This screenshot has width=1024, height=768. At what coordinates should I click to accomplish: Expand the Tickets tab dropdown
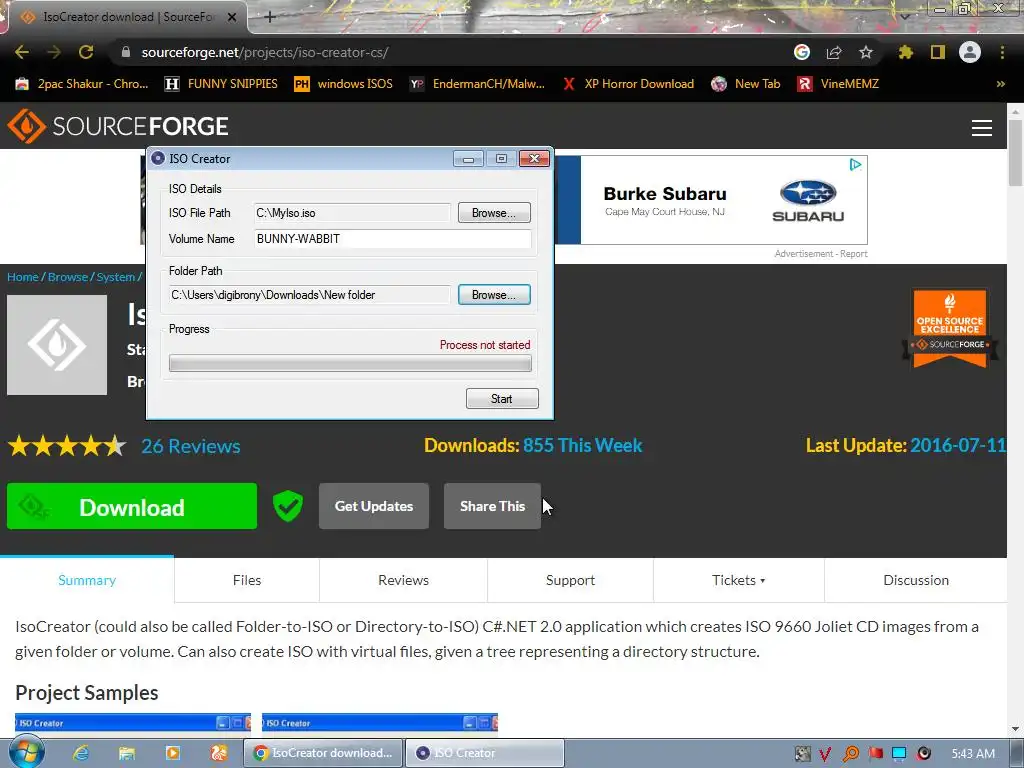point(739,580)
